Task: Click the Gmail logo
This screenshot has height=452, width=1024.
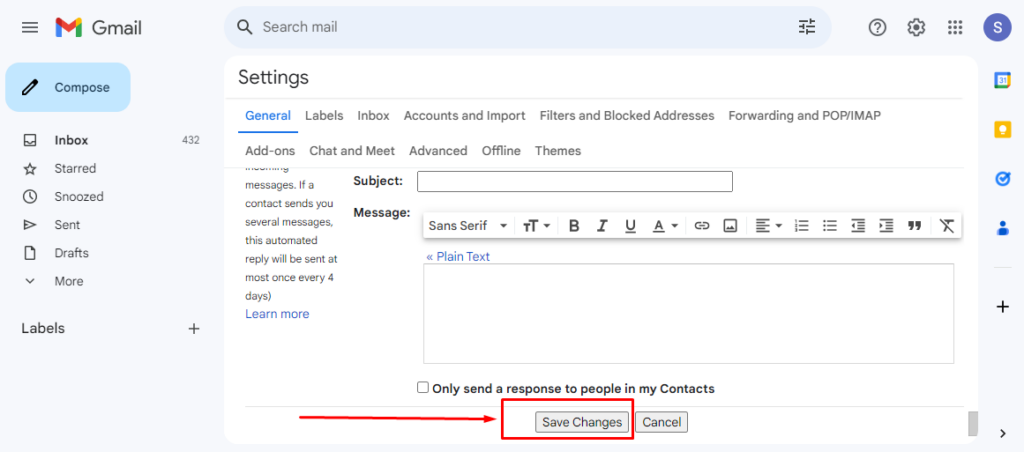Action: tap(99, 27)
